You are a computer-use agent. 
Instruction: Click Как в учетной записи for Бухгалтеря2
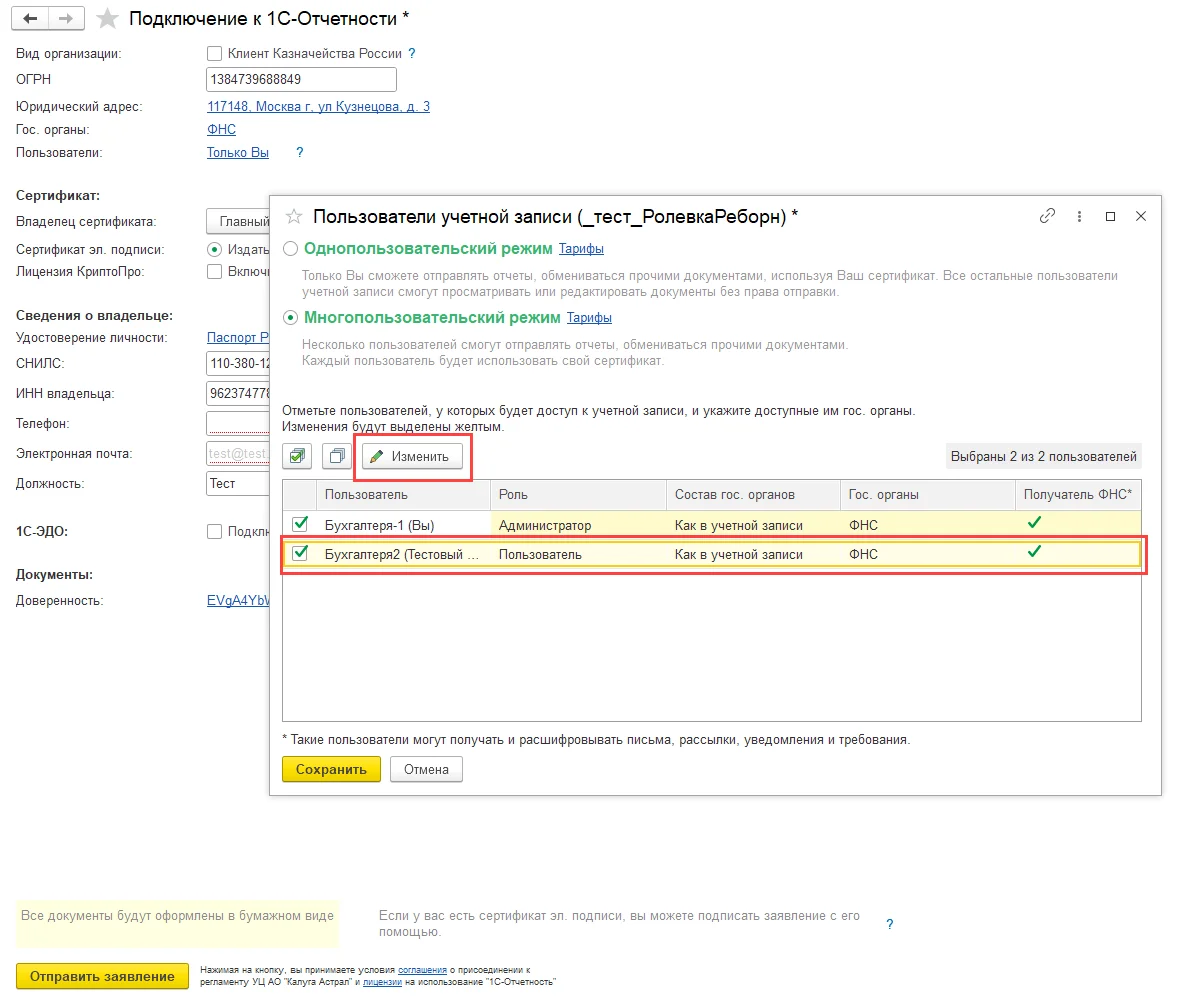[x=753, y=554]
